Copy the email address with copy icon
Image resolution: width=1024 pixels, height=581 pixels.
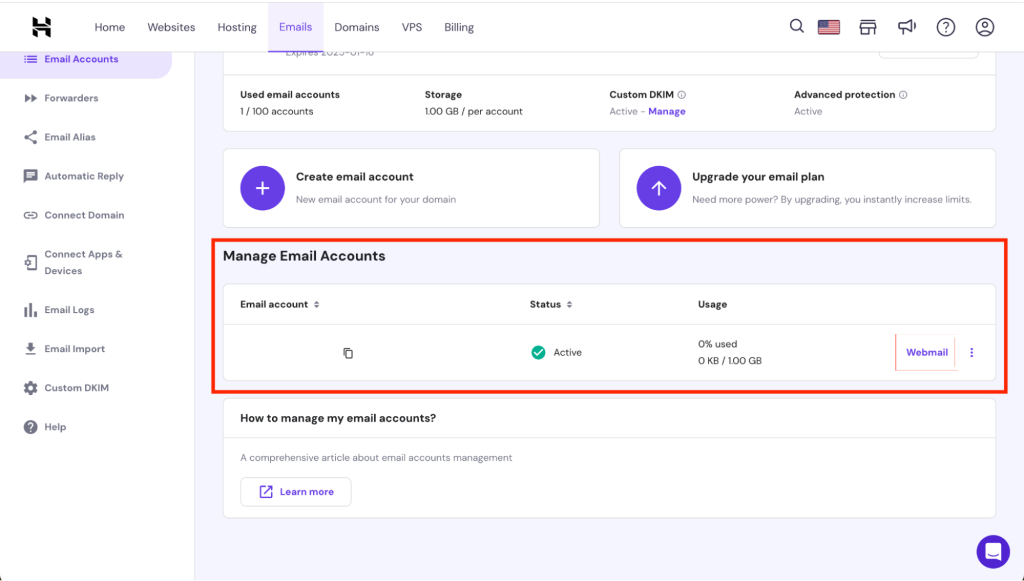348,353
